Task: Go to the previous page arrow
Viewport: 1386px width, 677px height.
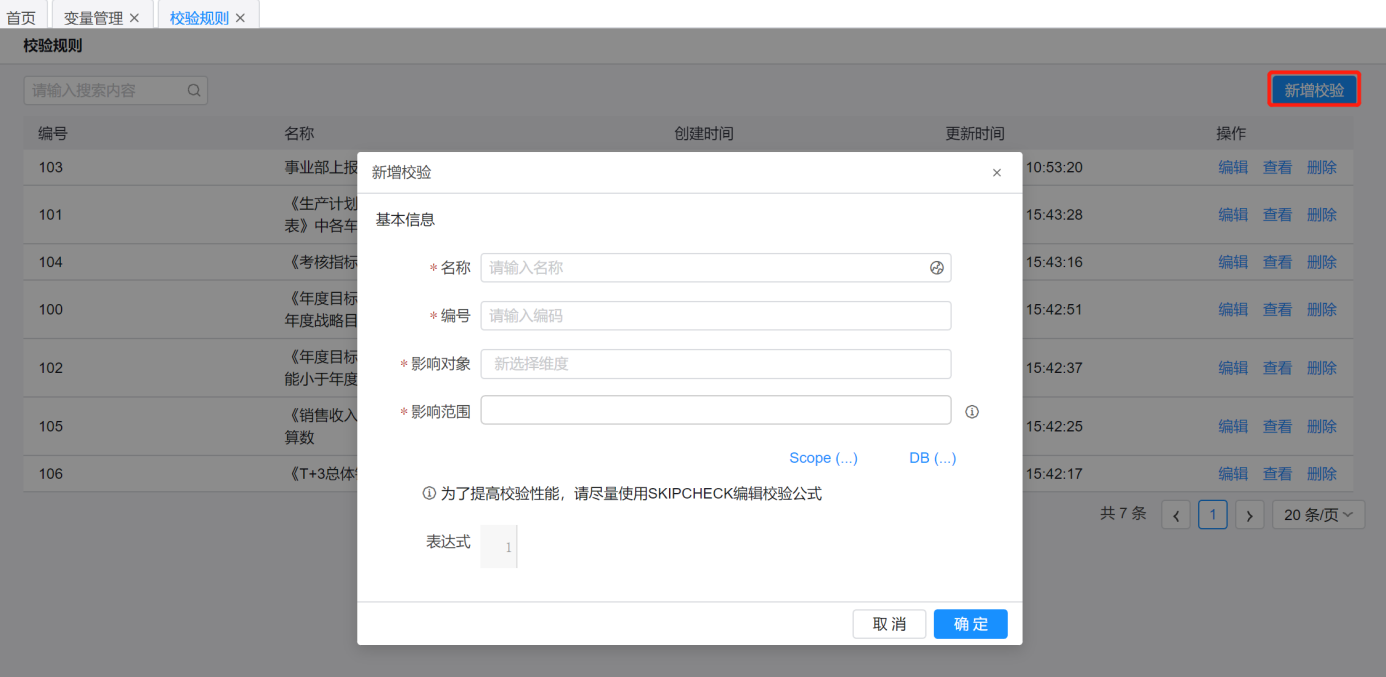Action: 1175,515
